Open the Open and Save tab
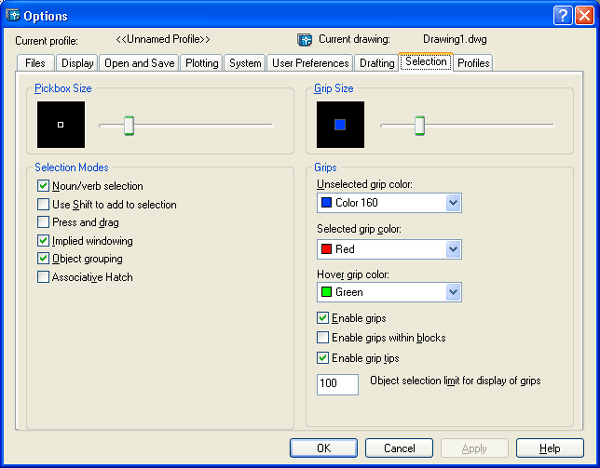The image size is (600, 468). (x=139, y=63)
